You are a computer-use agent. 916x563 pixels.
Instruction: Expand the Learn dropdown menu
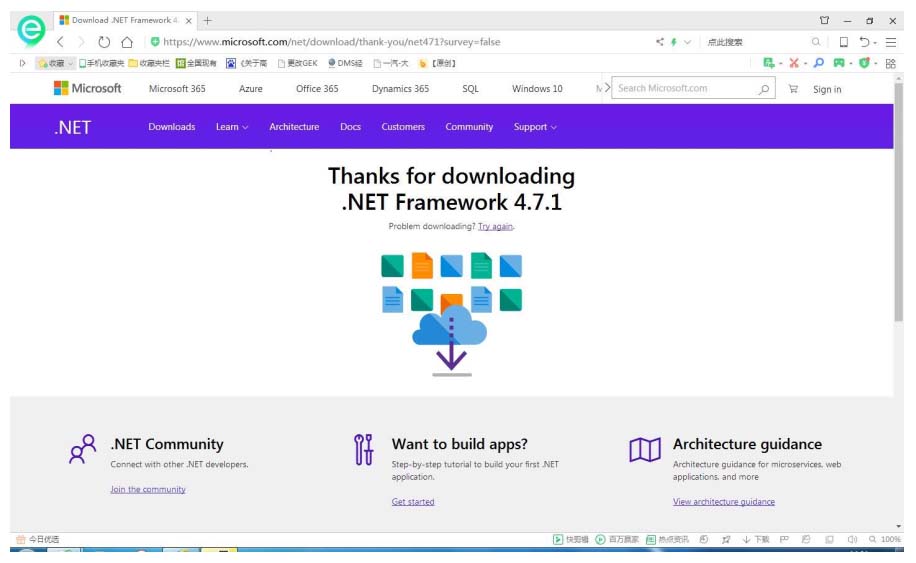232,127
